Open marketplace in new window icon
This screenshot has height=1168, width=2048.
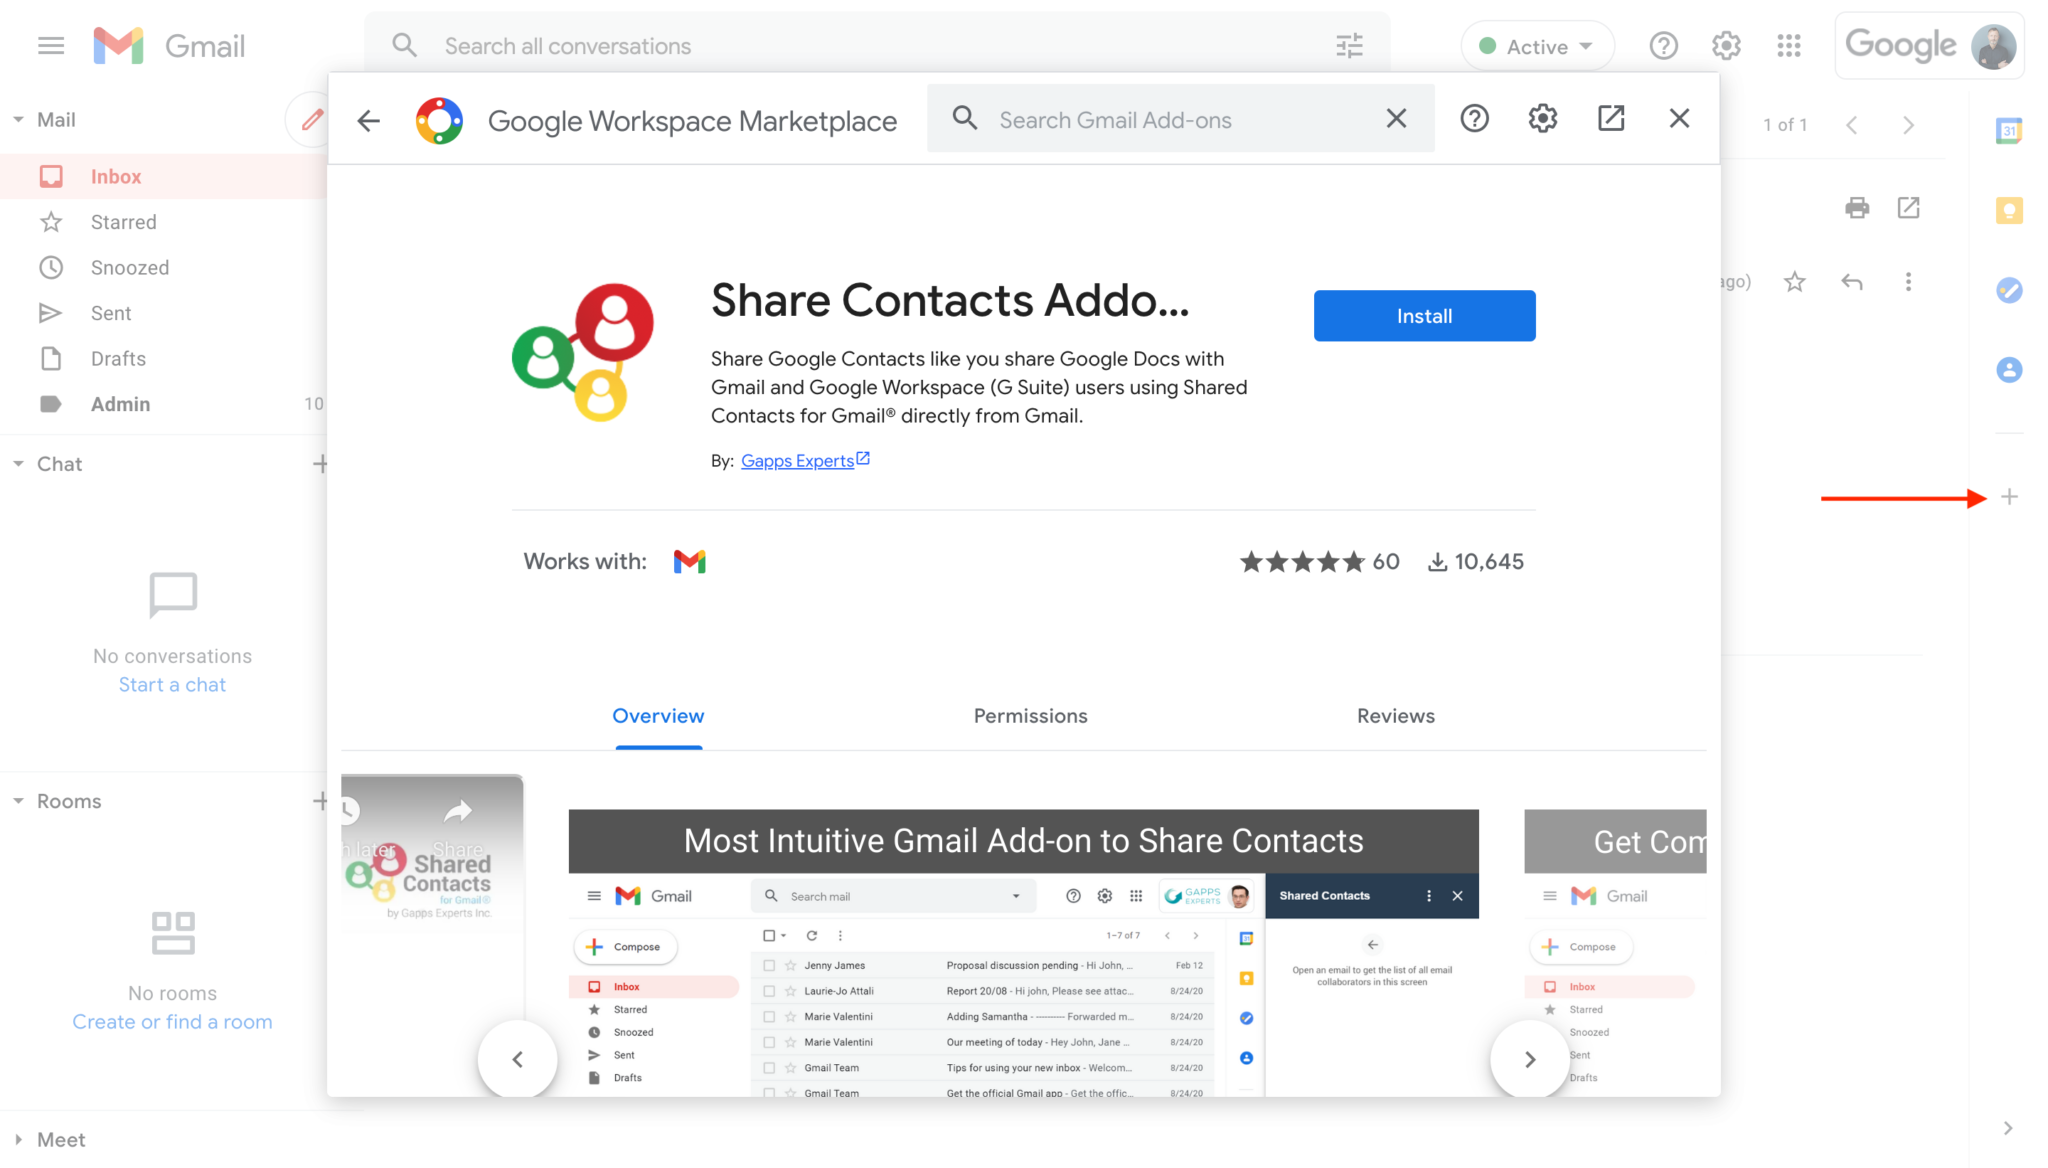1611,119
